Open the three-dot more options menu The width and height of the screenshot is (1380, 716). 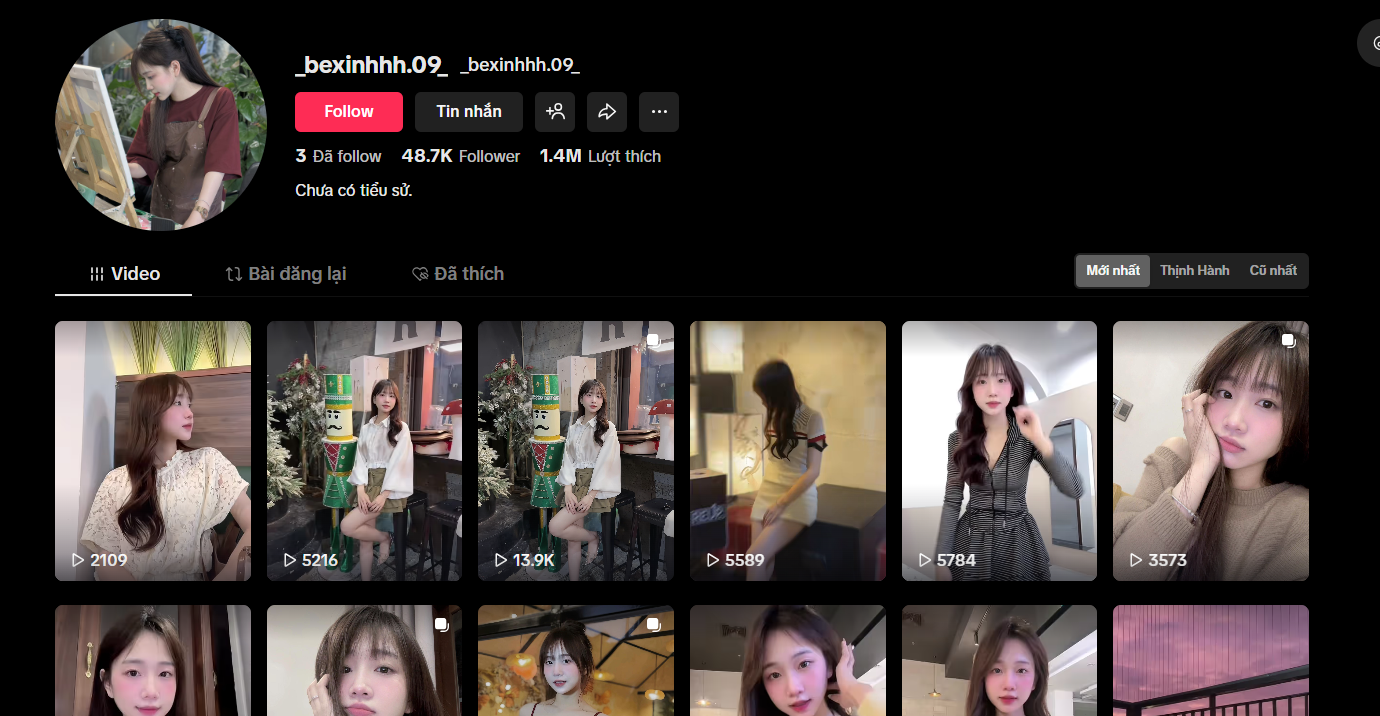tap(659, 112)
